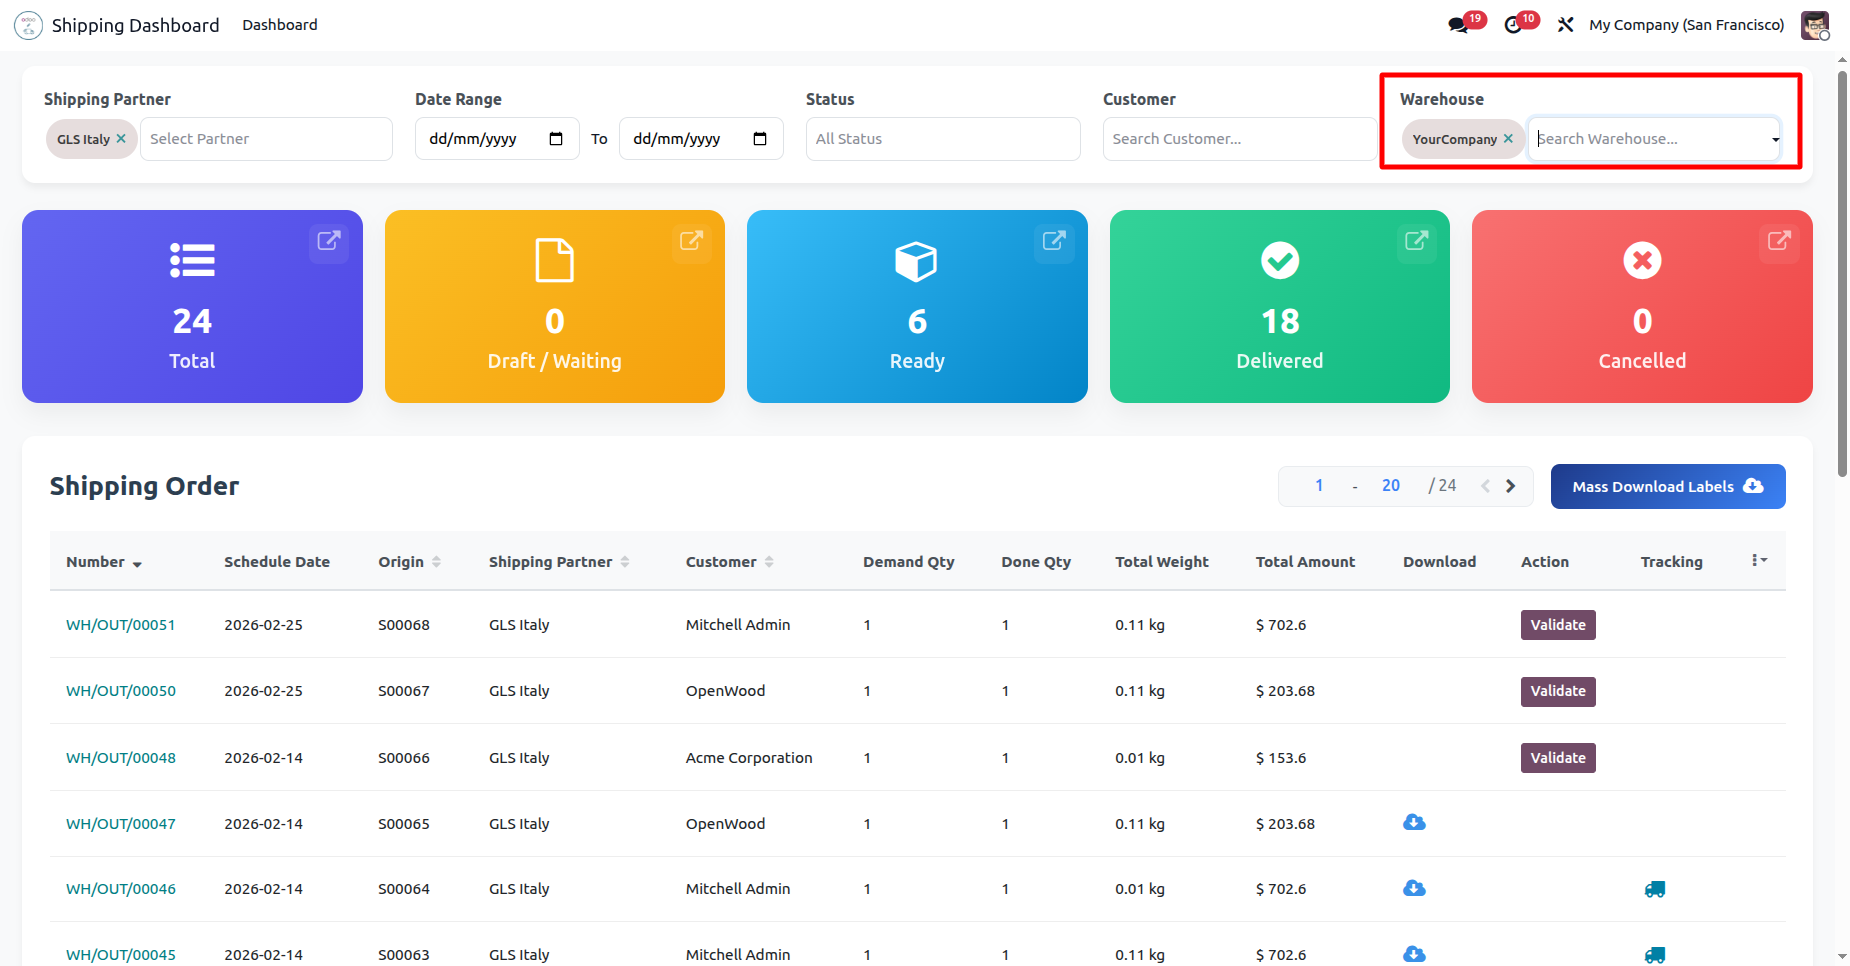The height and width of the screenshot is (966, 1850).
Task: Open external link icon on Total card
Action: tap(329, 241)
